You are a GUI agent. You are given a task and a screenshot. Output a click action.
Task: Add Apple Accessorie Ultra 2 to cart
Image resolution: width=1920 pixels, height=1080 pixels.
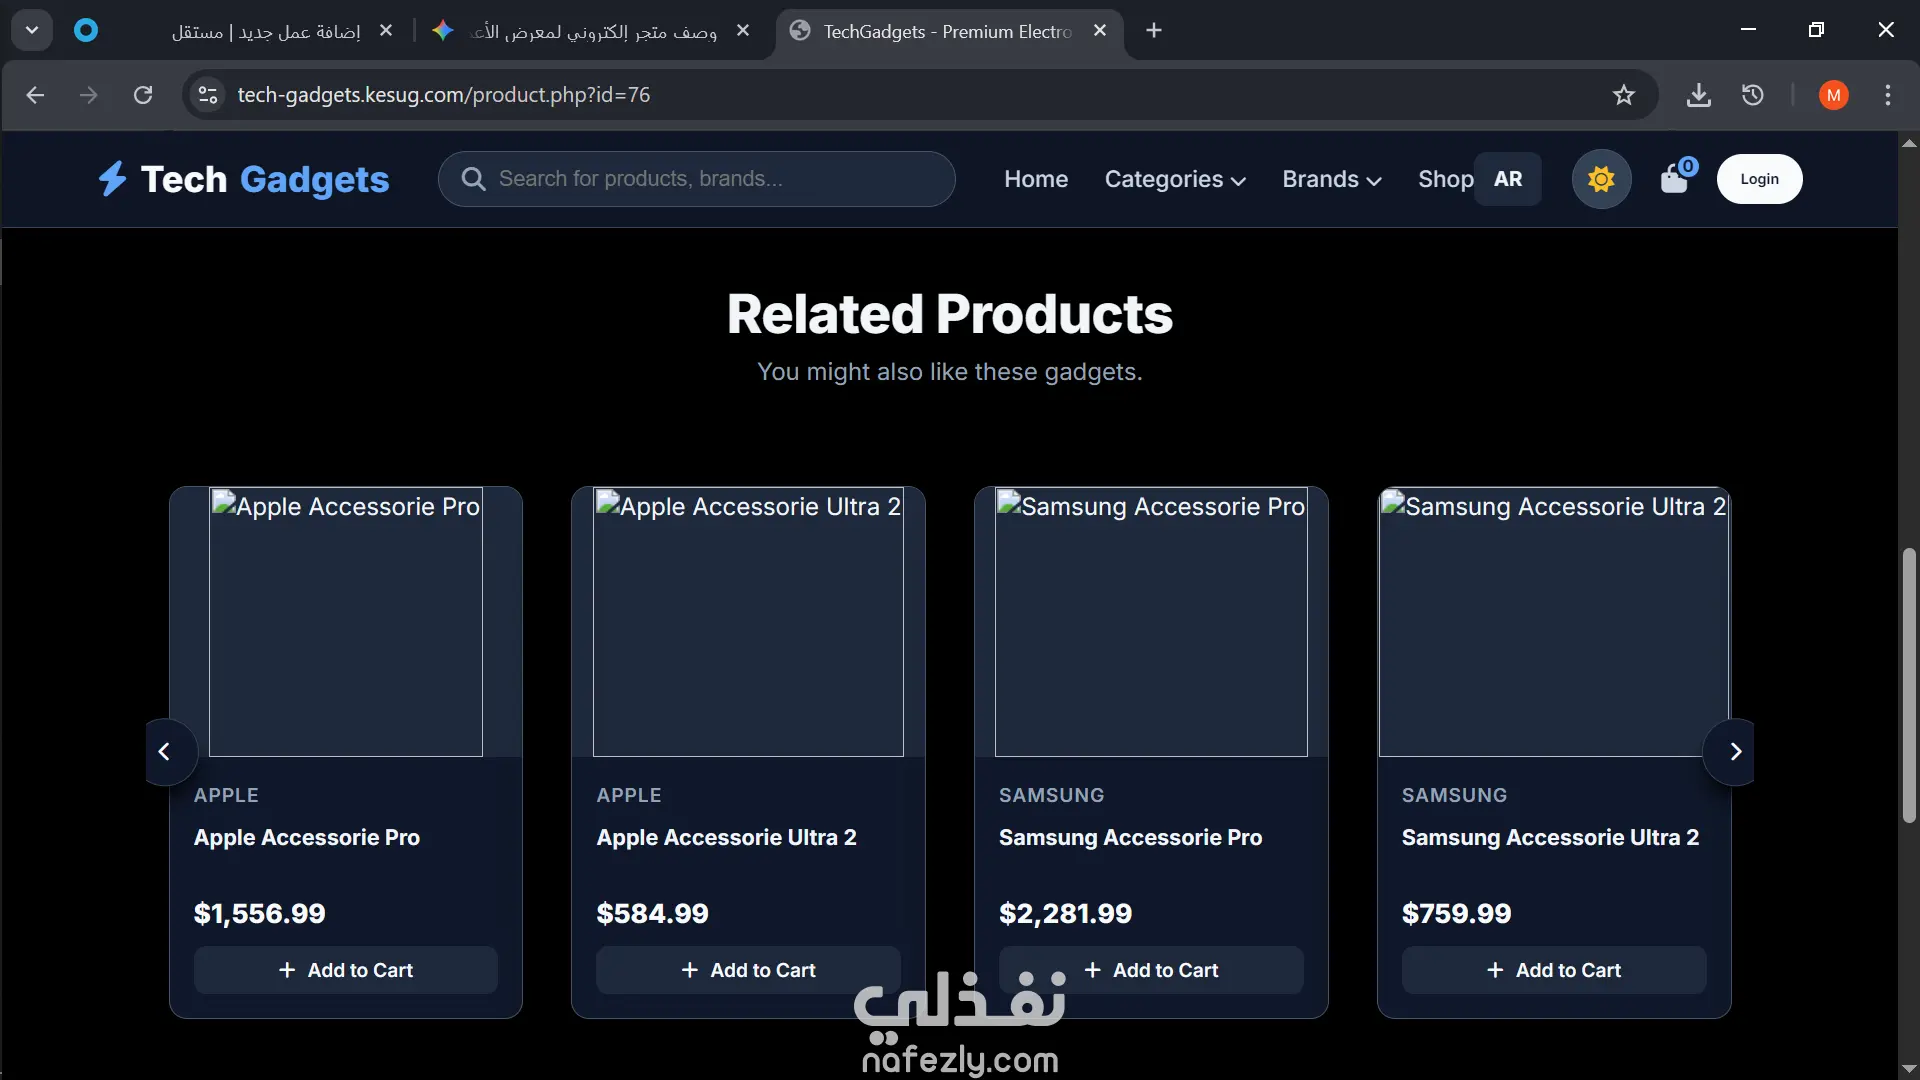[748, 970]
